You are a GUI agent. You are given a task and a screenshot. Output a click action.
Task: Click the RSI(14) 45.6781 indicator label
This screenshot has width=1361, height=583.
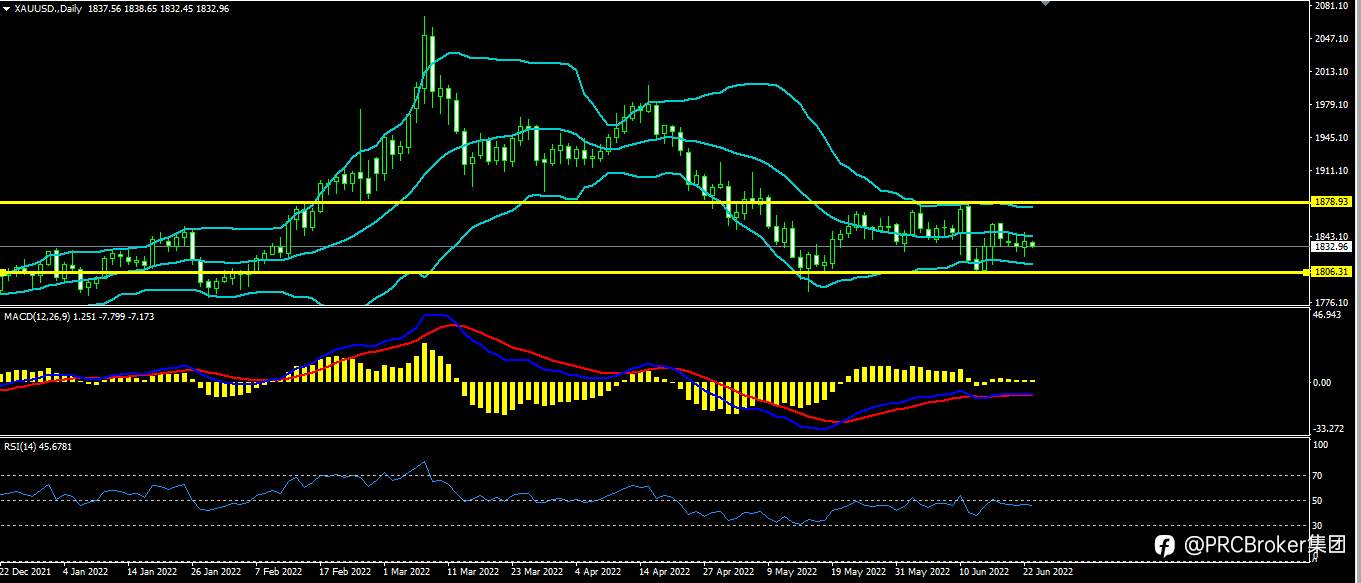(38, 446)
